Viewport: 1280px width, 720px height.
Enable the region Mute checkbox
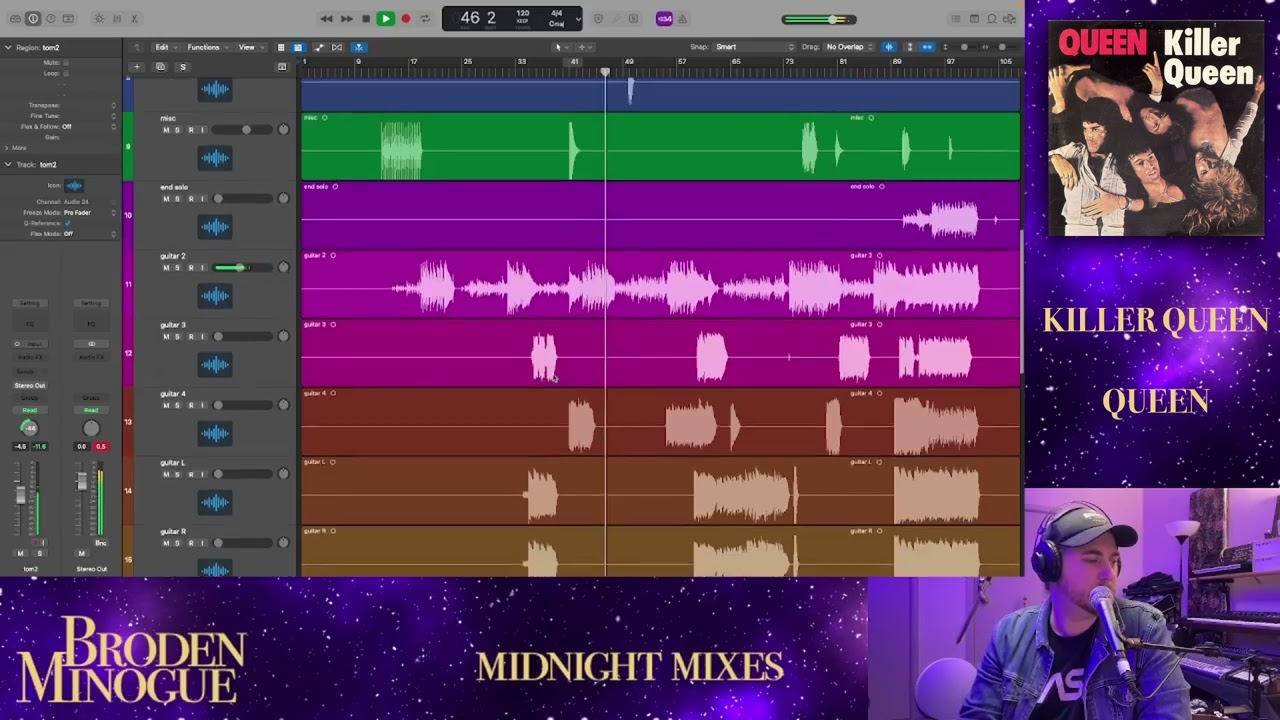click(66, 63)
